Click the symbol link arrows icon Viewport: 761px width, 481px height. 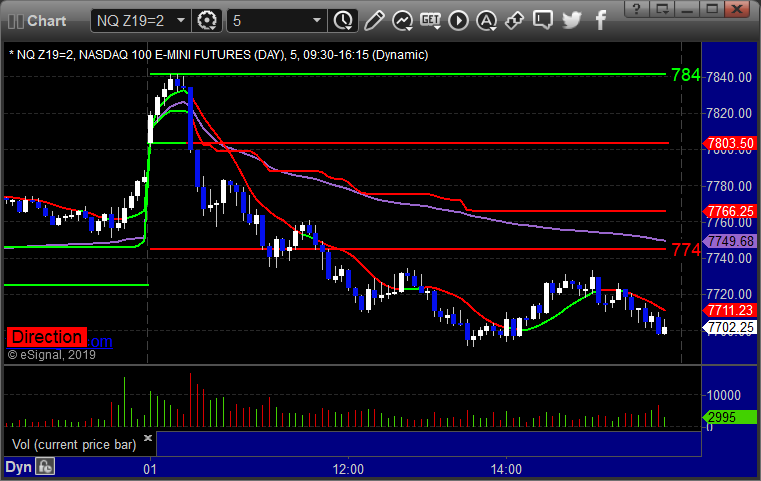pyautogui.click(x=514, y=21)
